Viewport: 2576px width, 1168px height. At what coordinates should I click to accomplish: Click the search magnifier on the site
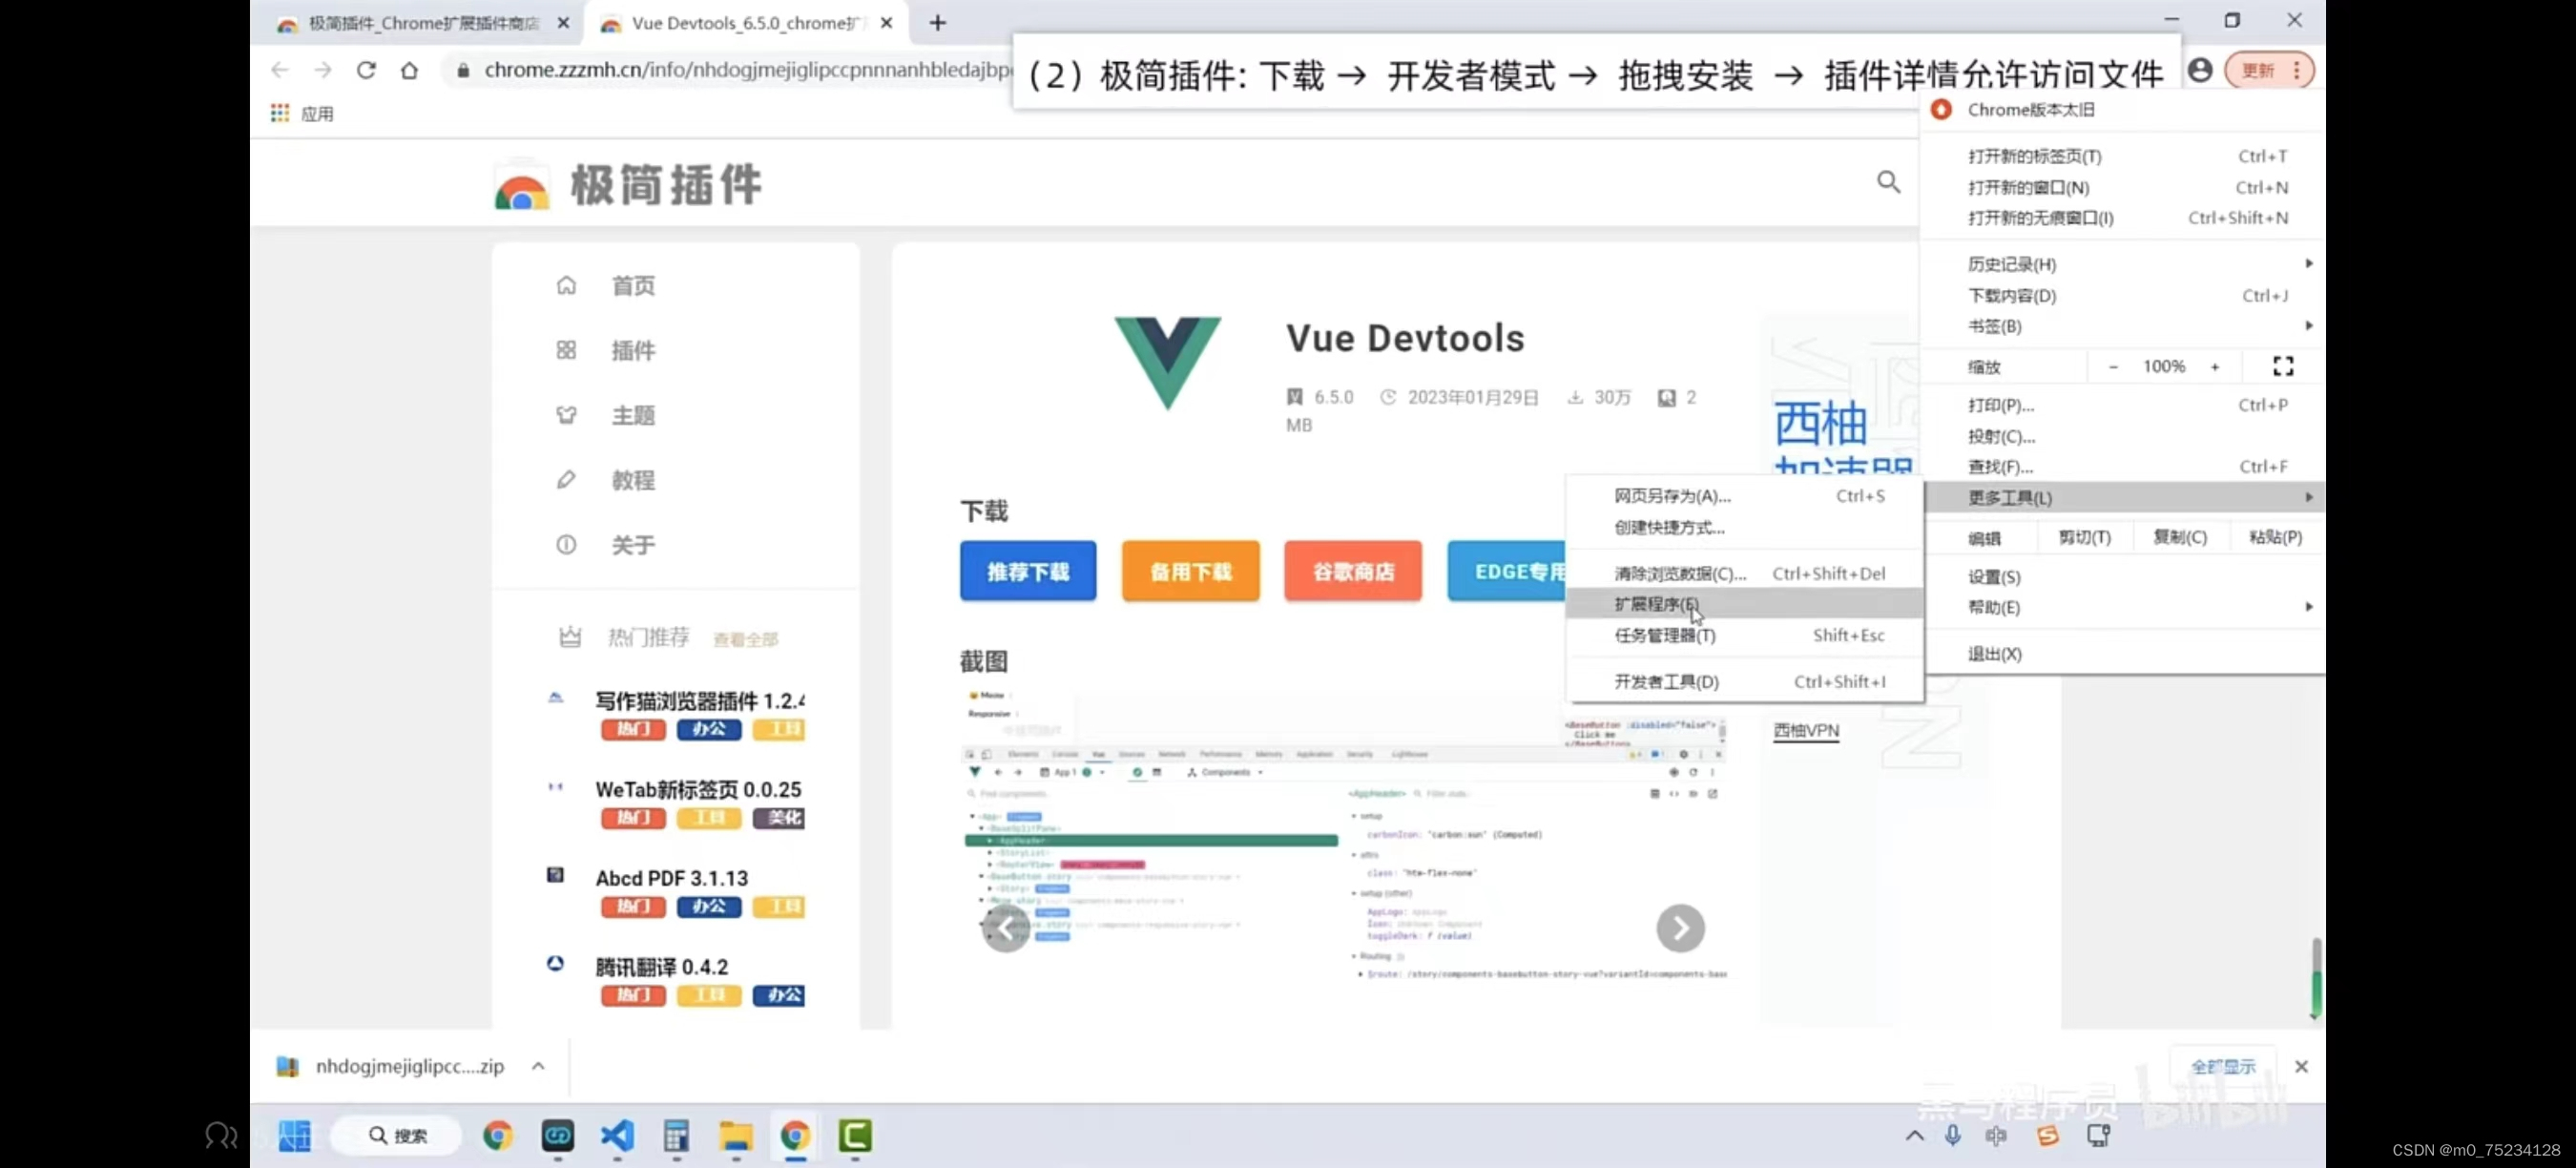1888,181
